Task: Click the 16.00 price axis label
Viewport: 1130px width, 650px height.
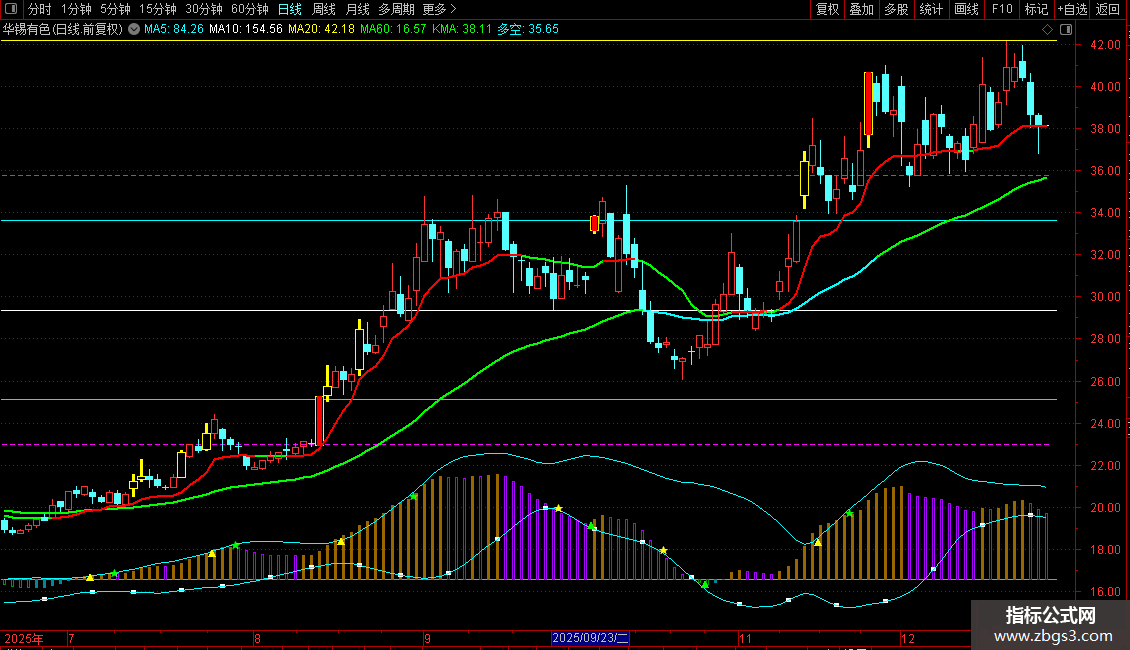Action: pyautogui.click(x=1105, y=592)
